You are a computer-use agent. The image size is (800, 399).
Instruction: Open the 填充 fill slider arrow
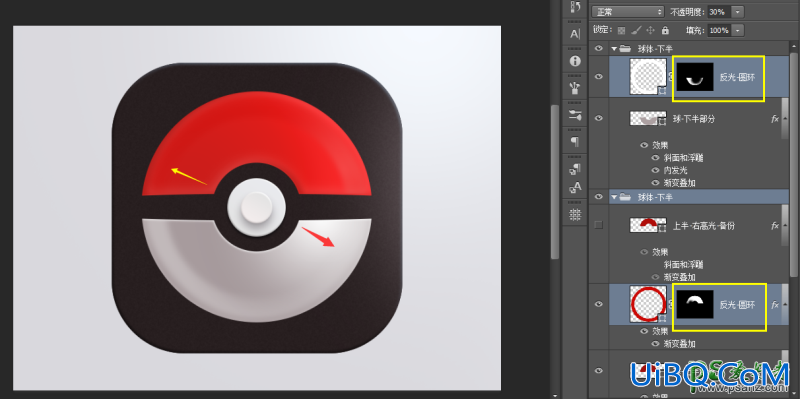737,30
